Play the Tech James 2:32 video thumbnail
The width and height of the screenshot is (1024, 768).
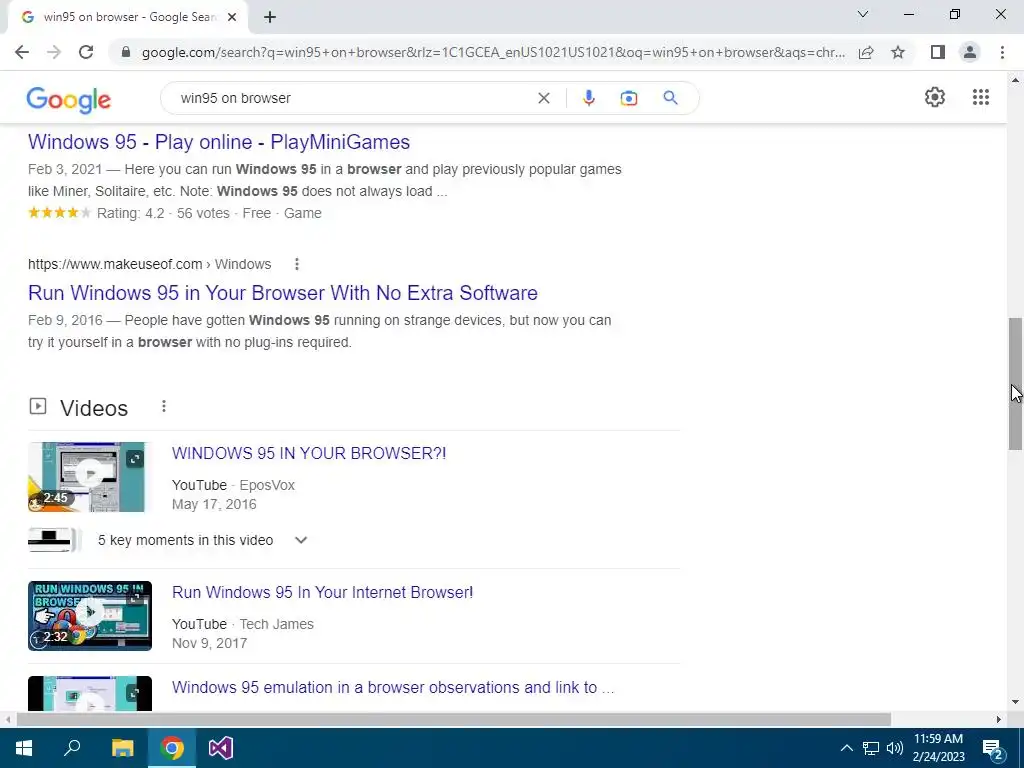(x=89, y=616)
